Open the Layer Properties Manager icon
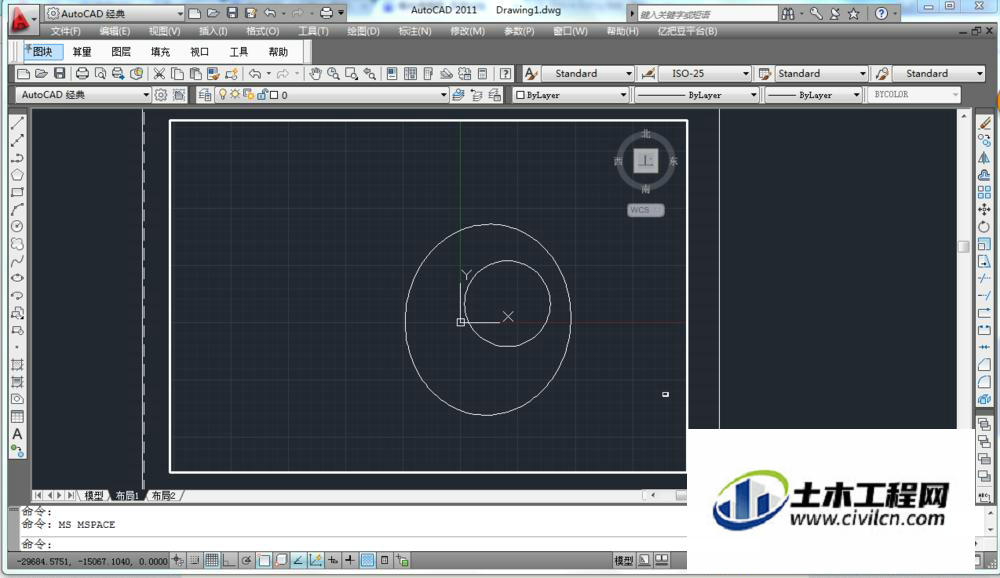 click(x=205, y=95)
